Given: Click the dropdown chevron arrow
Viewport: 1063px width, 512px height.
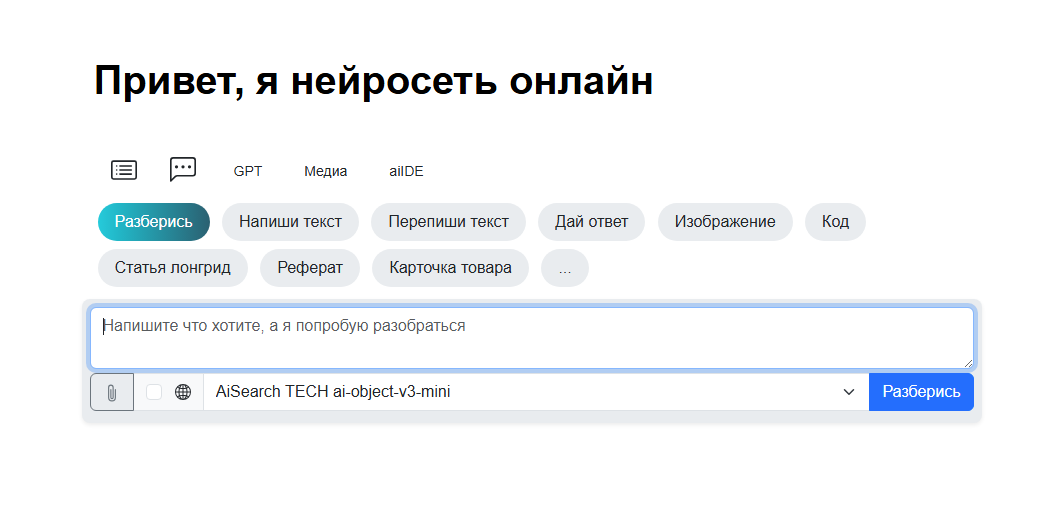Looking at the screenshot, I should pyautogui.click(x=849, y=392).
